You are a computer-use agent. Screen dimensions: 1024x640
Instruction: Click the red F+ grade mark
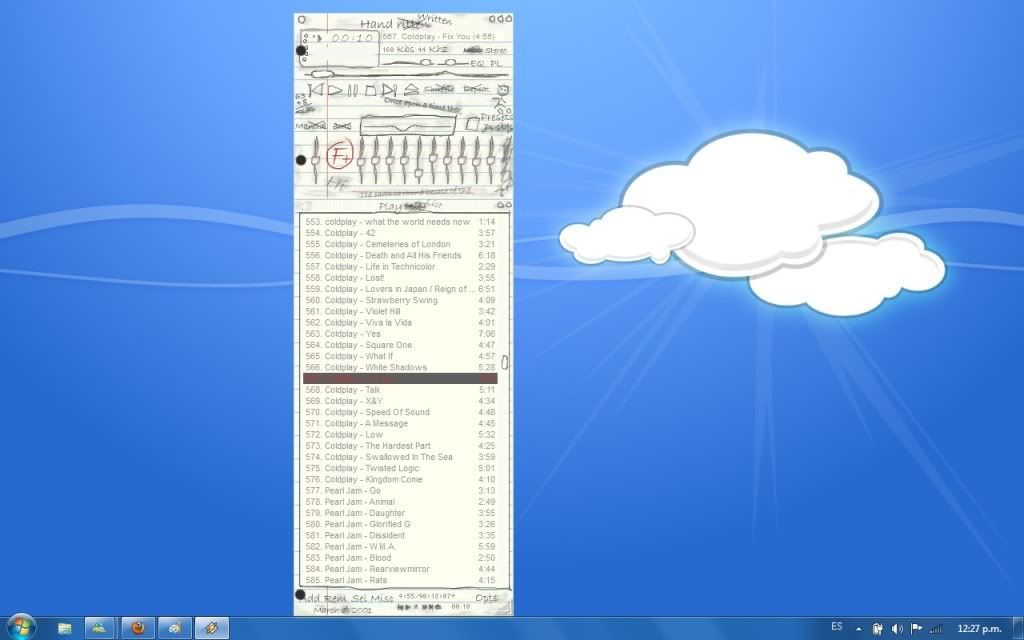tap(340, 155)
